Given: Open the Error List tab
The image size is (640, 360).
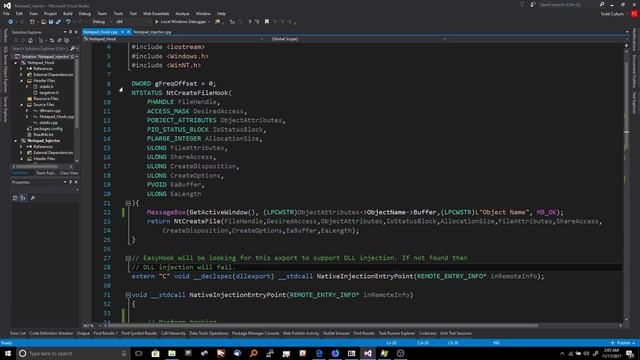Looking at the screenshot, I should 18,333.
